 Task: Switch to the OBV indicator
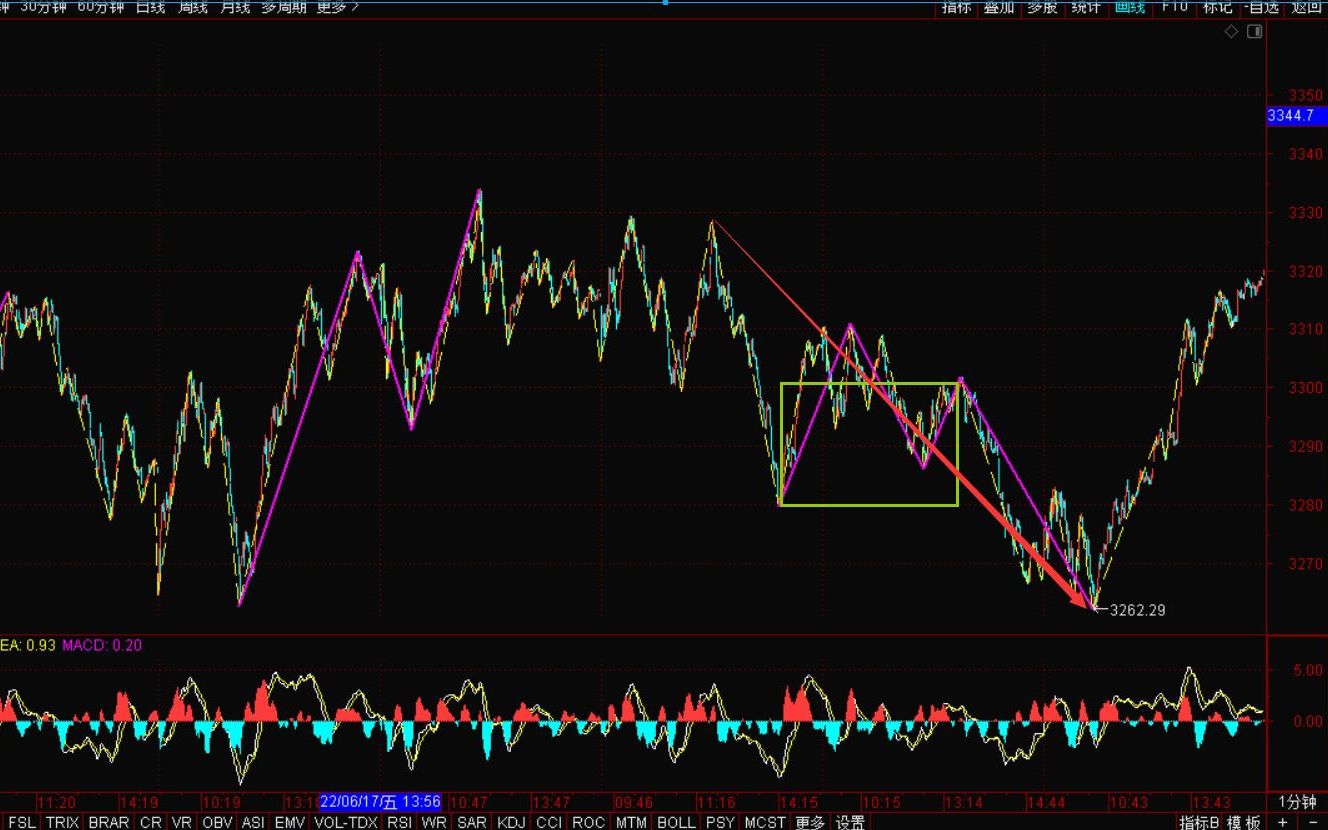click(217, 822)
